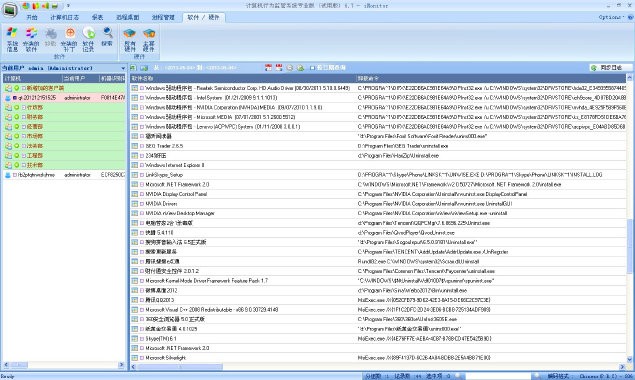Click the software list scroll-up arrow
Image resolution: width=635 pixels, height=380 pixels.
[x=629, y=77]
